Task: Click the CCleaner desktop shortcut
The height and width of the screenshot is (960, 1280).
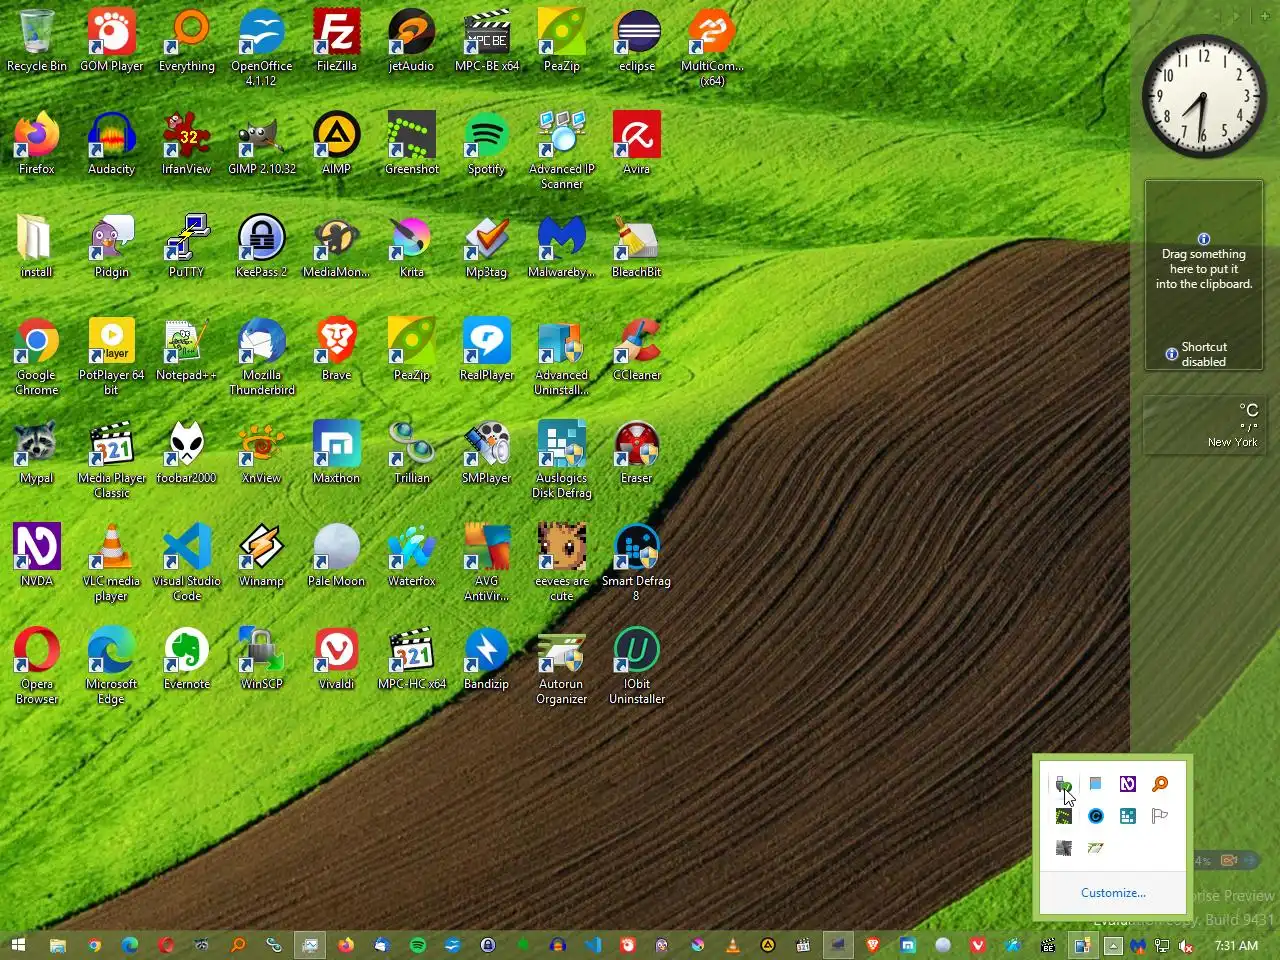Action: pos(637,350)
